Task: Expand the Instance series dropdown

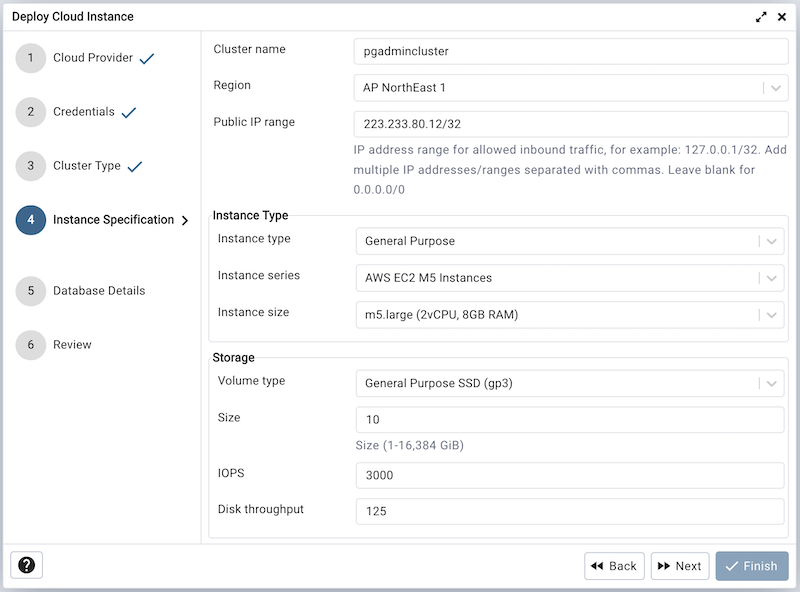Action: tap(773, 277)
